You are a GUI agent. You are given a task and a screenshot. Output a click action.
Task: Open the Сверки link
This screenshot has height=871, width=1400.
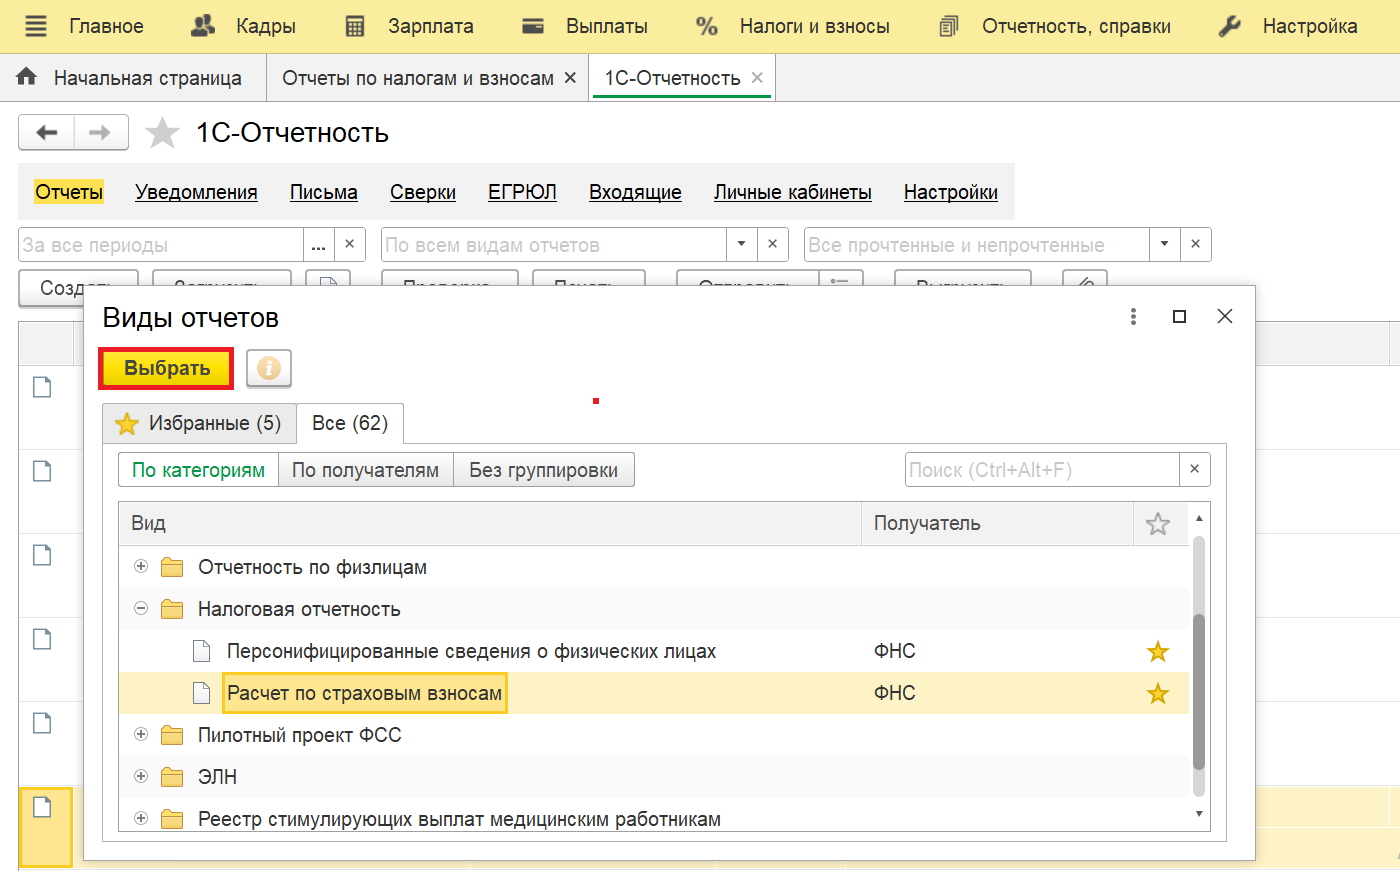click(423, 193)
